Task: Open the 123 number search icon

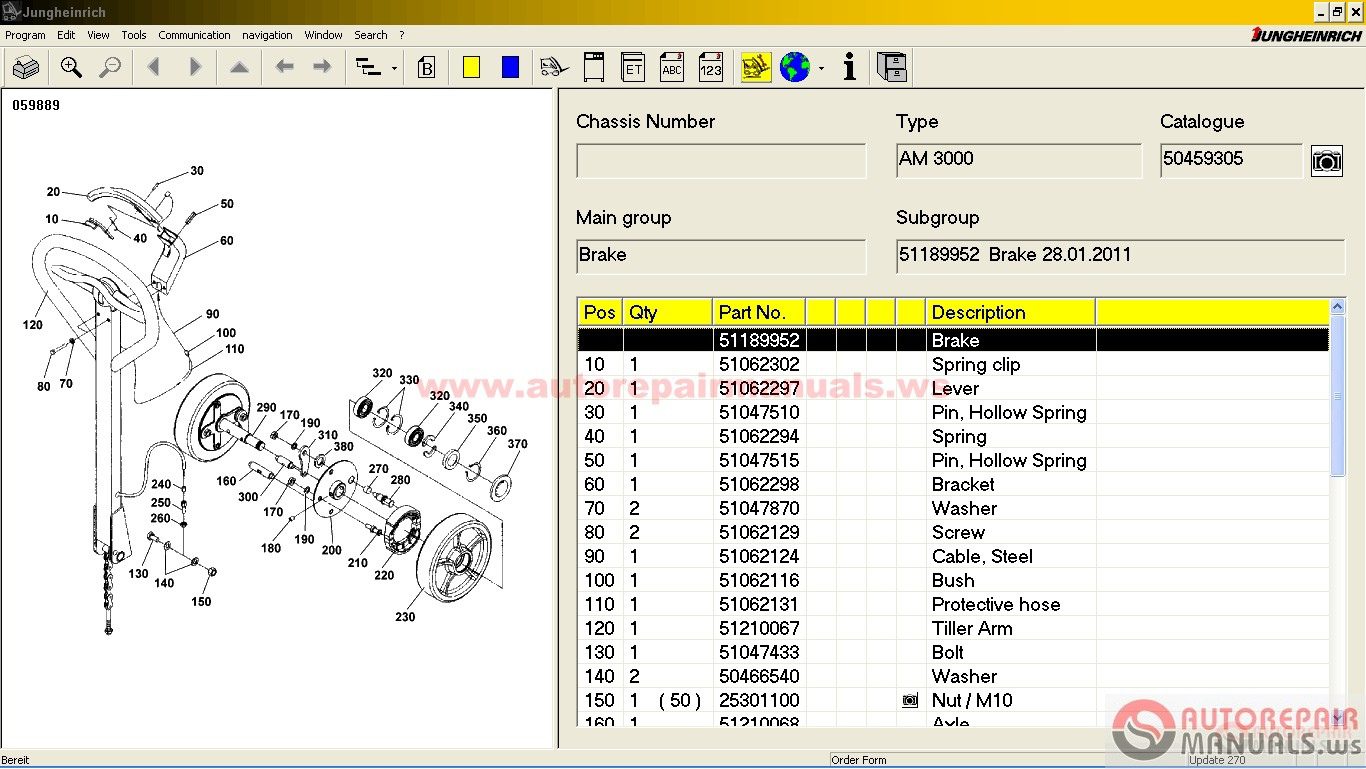Action: [711, 67]
